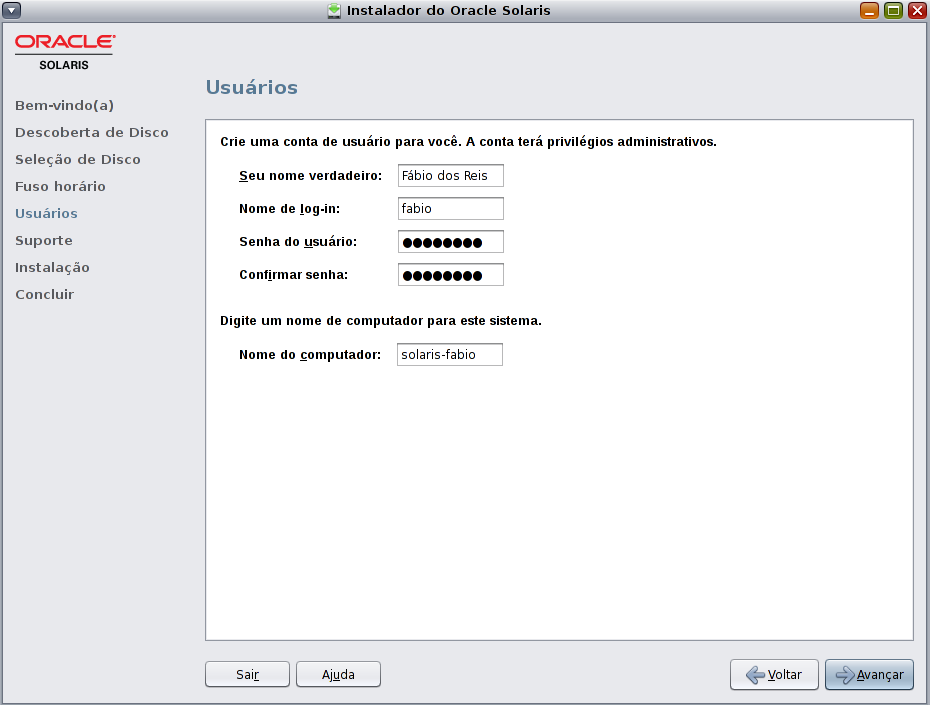Select the Descoberta de Disco step

[92, 132]
